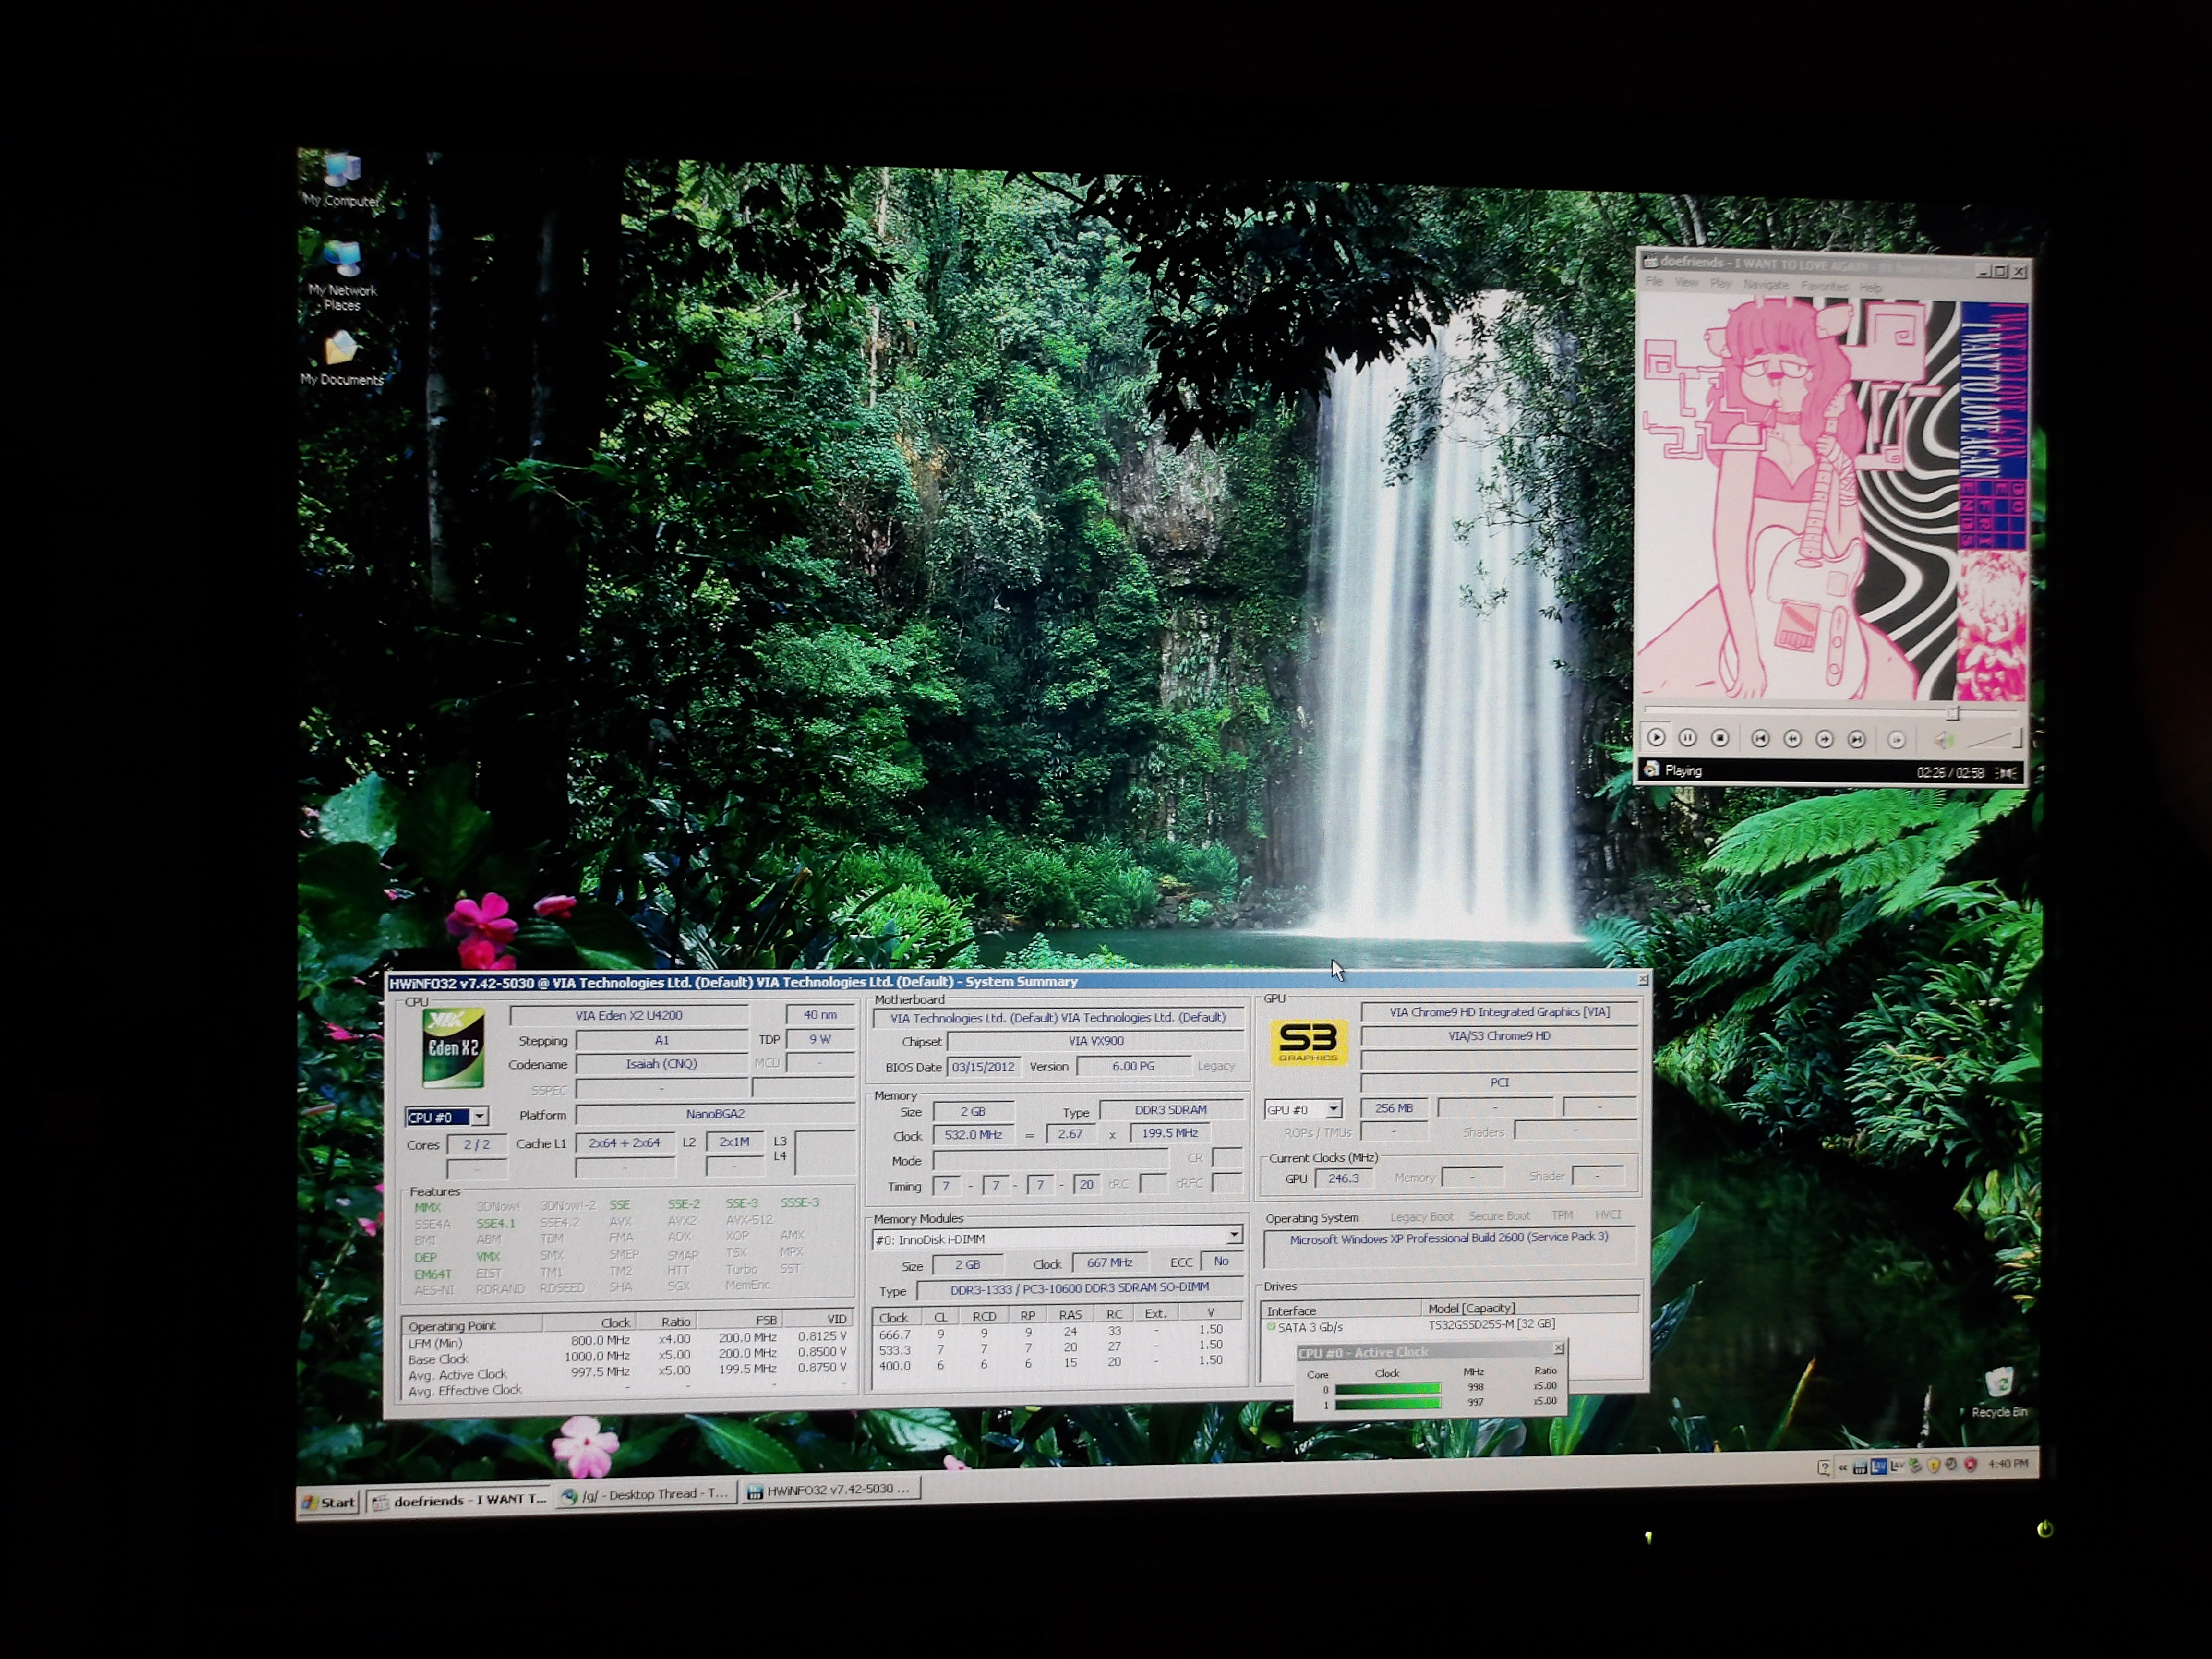The height and width of the screenshot is (1659, 2212).
Task: Open the Navigate menu in player
Action: pos(1766,285)
